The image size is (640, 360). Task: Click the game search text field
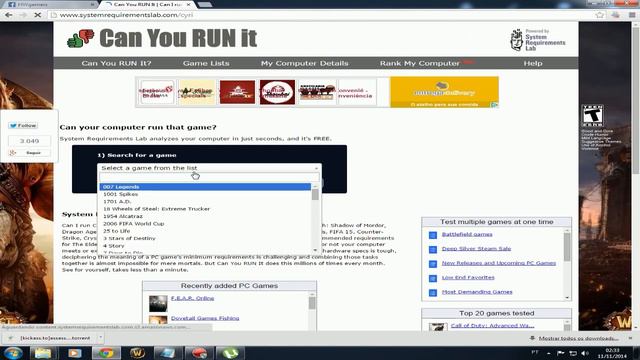pos(209,177)
